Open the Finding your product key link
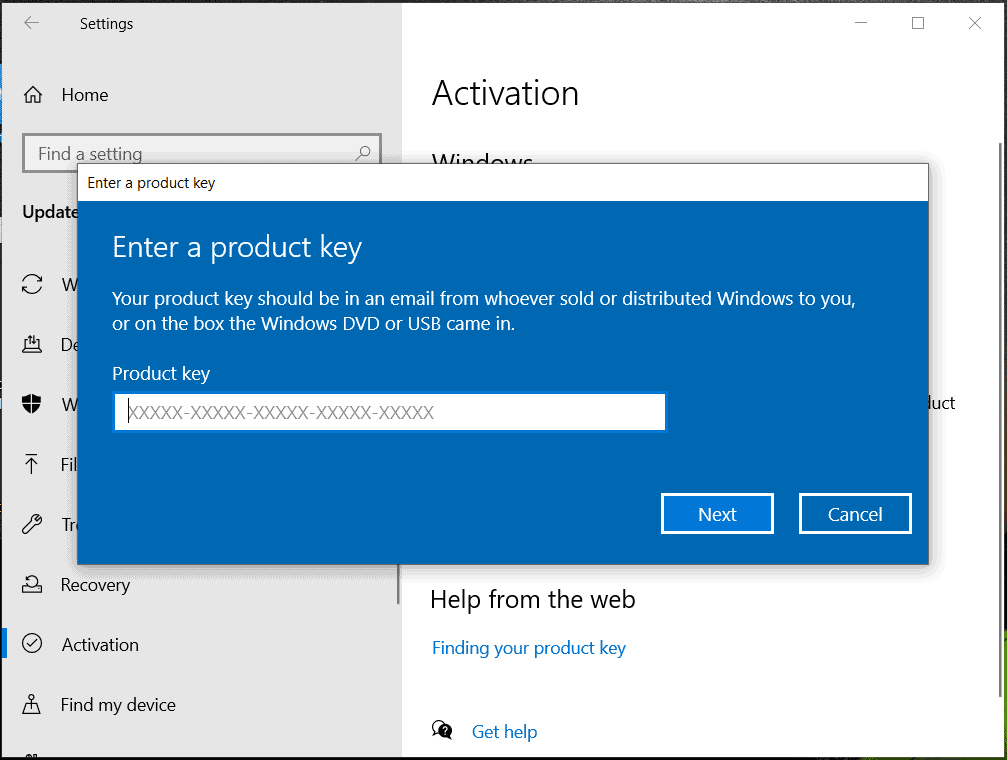The height and width of the screenshot is (760, 1007). [529, 648]
